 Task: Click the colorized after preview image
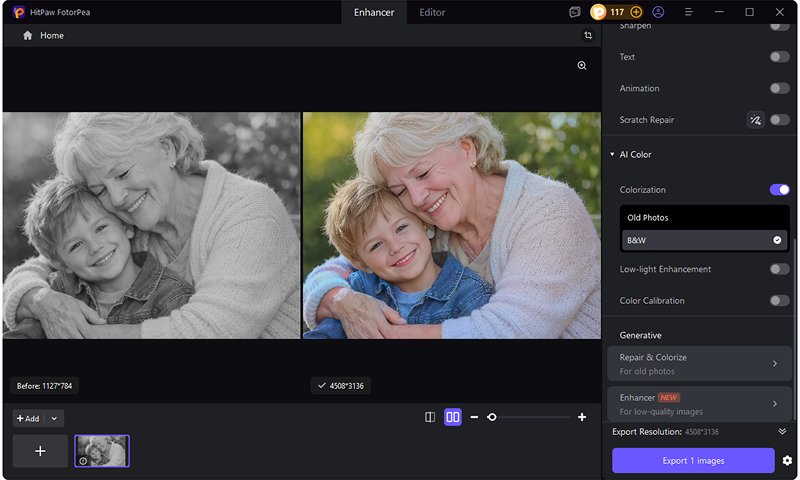[x=452, y=225]
